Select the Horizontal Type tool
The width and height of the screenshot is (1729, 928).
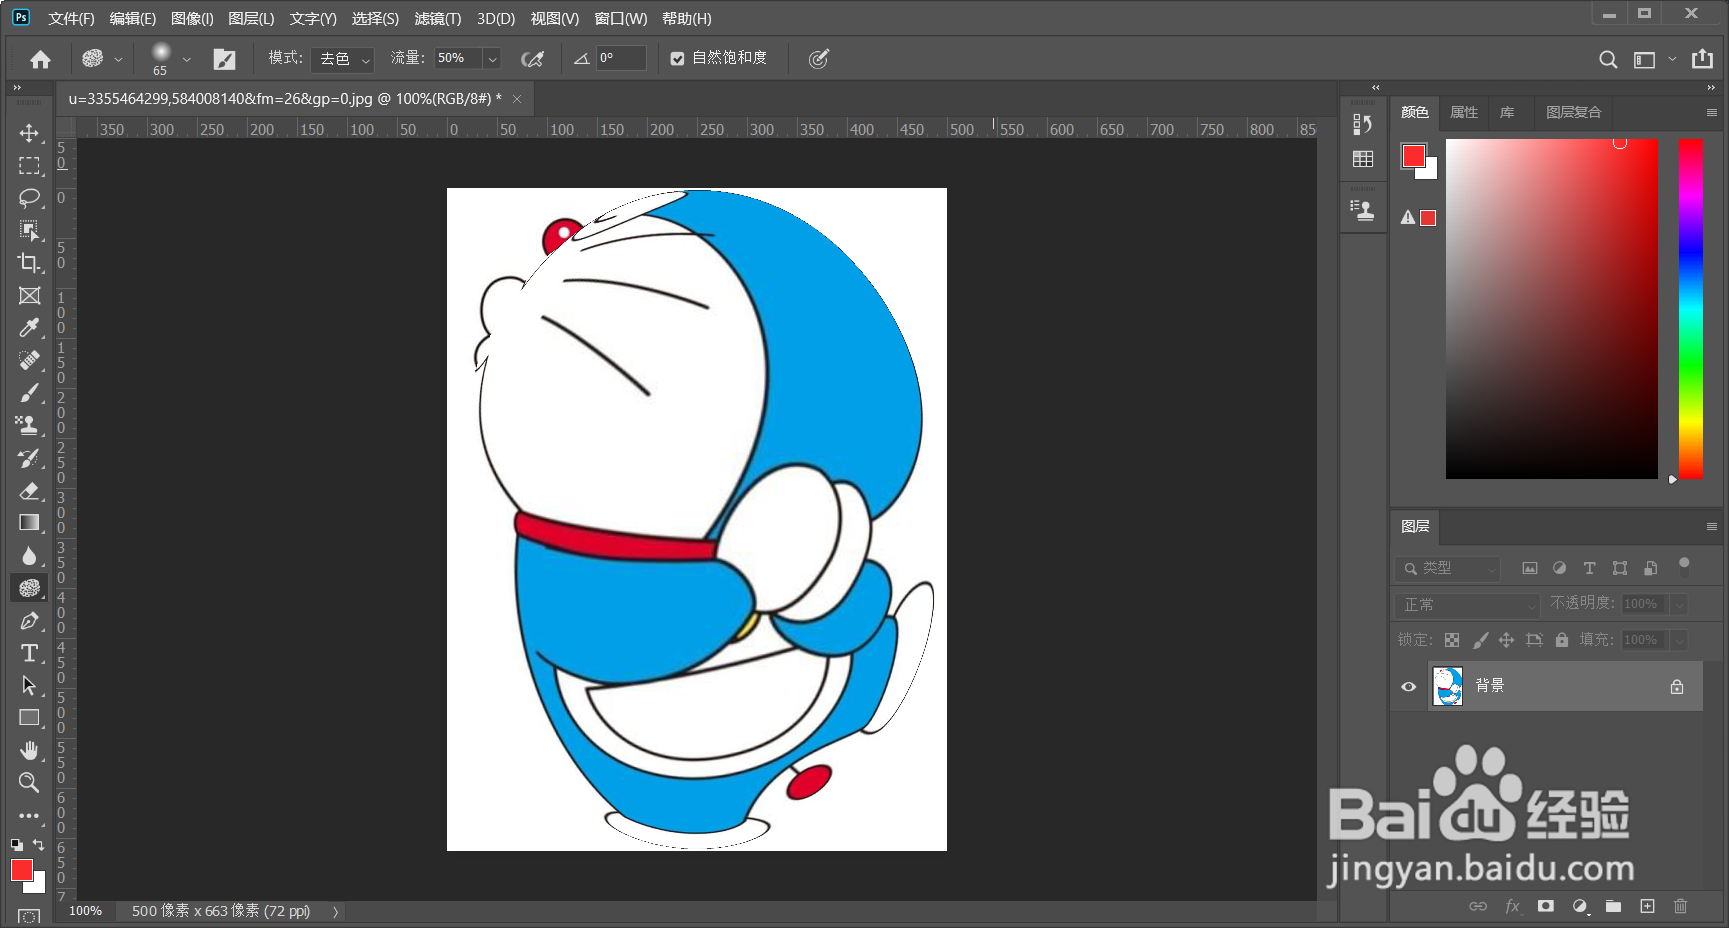point(29,653)
